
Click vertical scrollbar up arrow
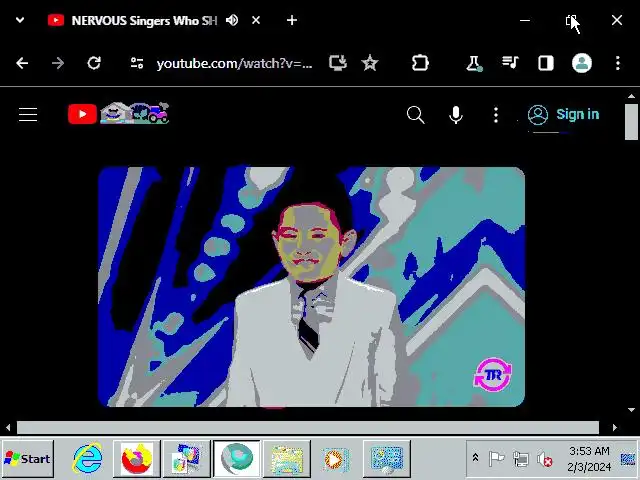coord(631,96)
